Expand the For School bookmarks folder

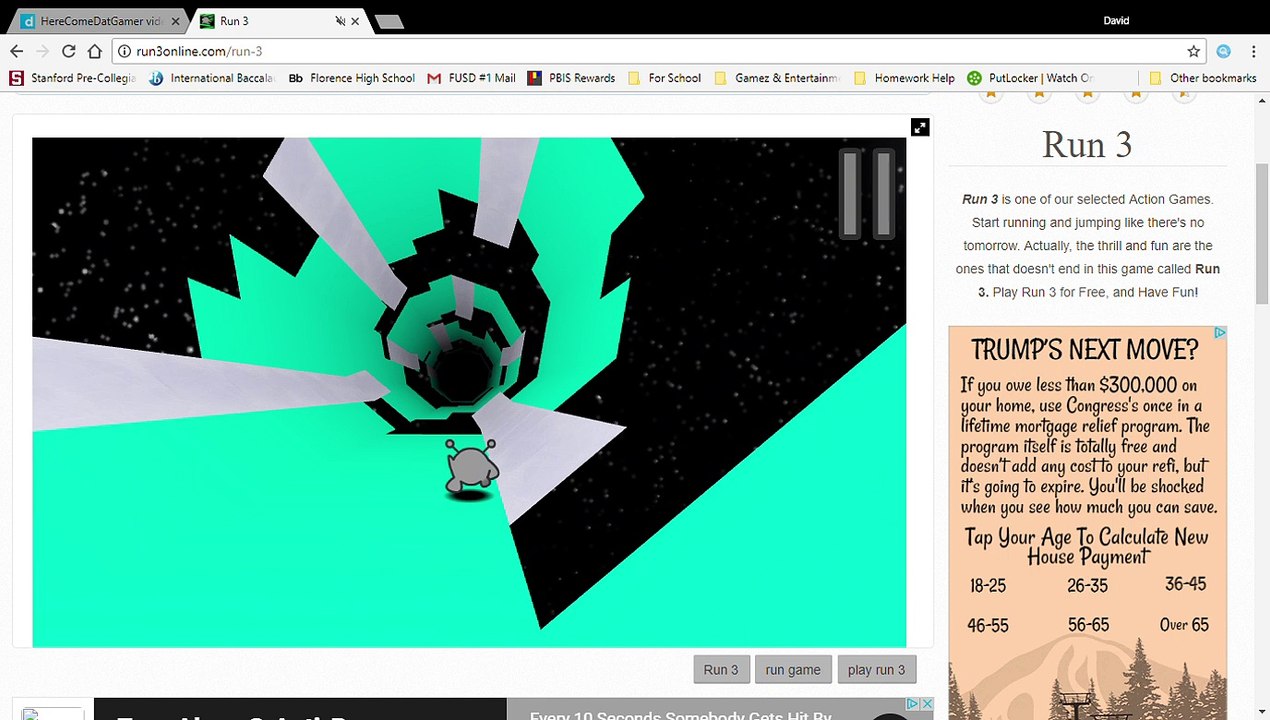(x=664, y=78)
